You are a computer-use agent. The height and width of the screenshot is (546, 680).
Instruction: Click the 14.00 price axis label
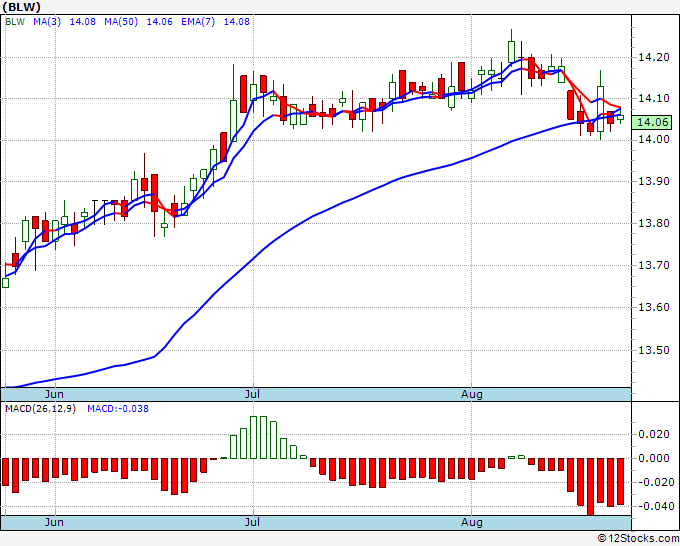pyautogui.click(x=654, y=139)
